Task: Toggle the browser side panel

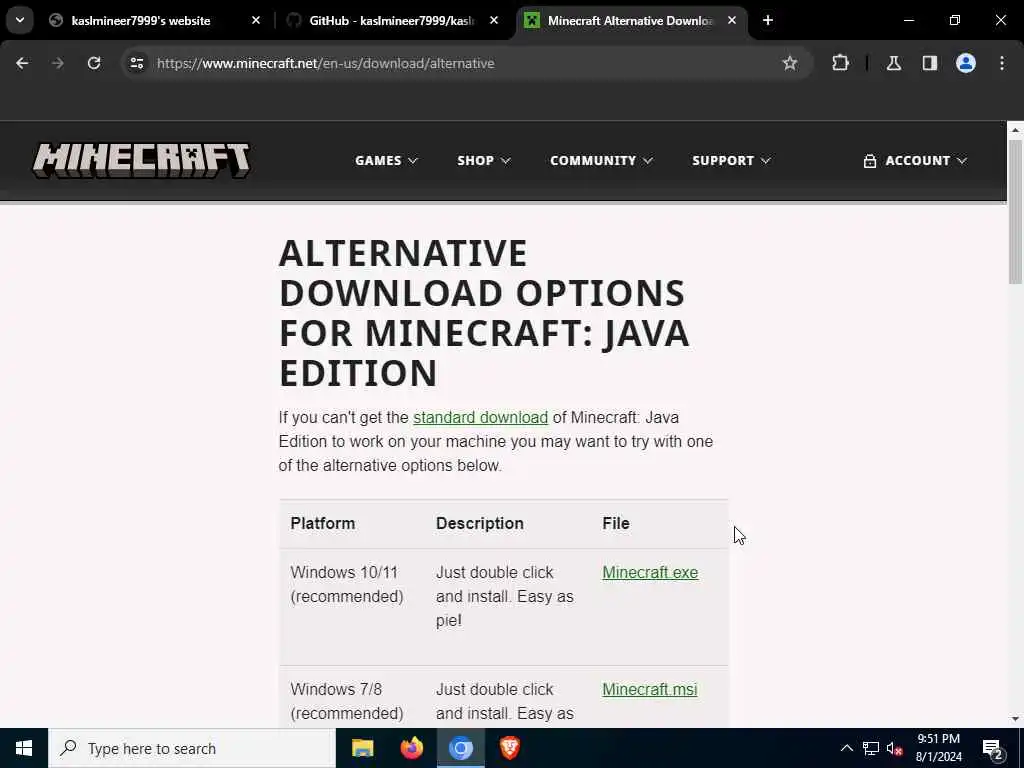Action: coord(929,63)
